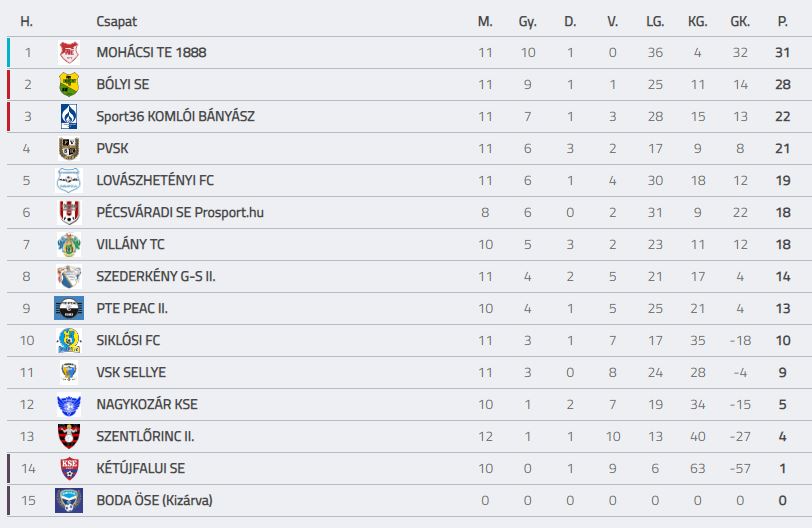Open the VSK SELLYE team page
The width and height of the screenshot is (812, 528).
(131, 373)
